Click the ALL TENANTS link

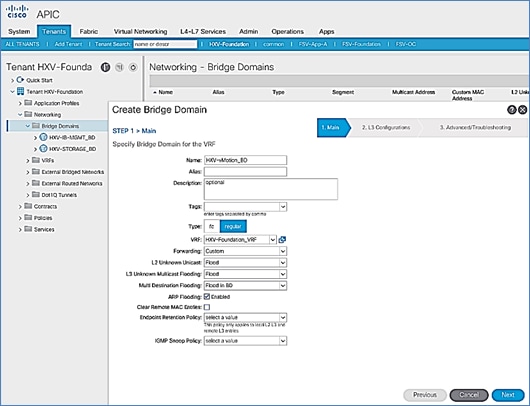22,44
